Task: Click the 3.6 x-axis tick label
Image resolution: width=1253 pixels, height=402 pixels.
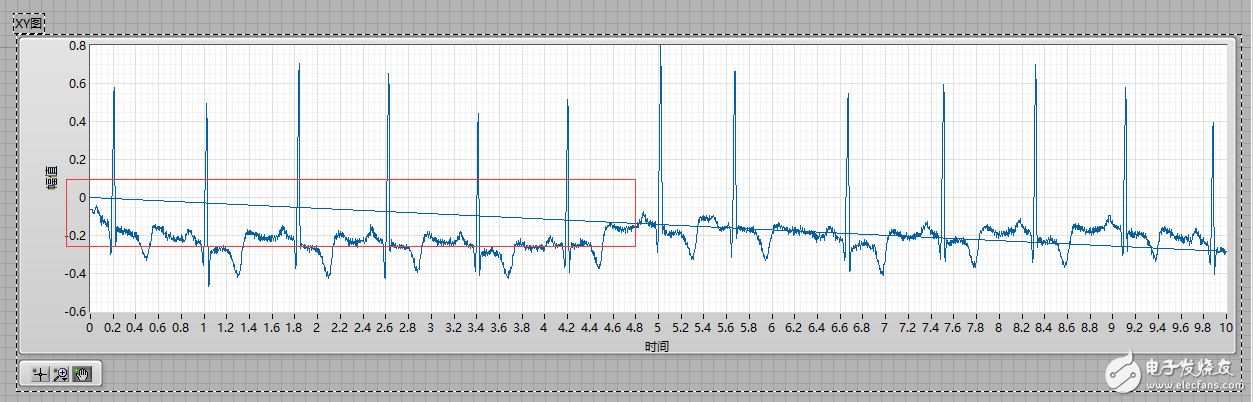Action: 499,327
